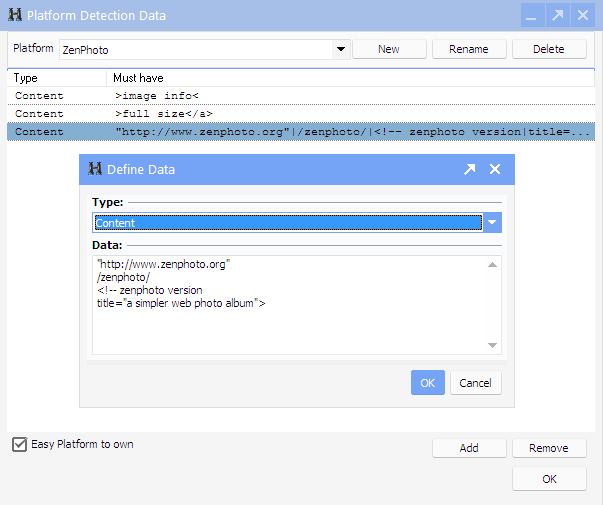The width and height of the screenshot is (603, 505).
Task: Expand the Type dropdown in Define Data
Action: (491, 223)
